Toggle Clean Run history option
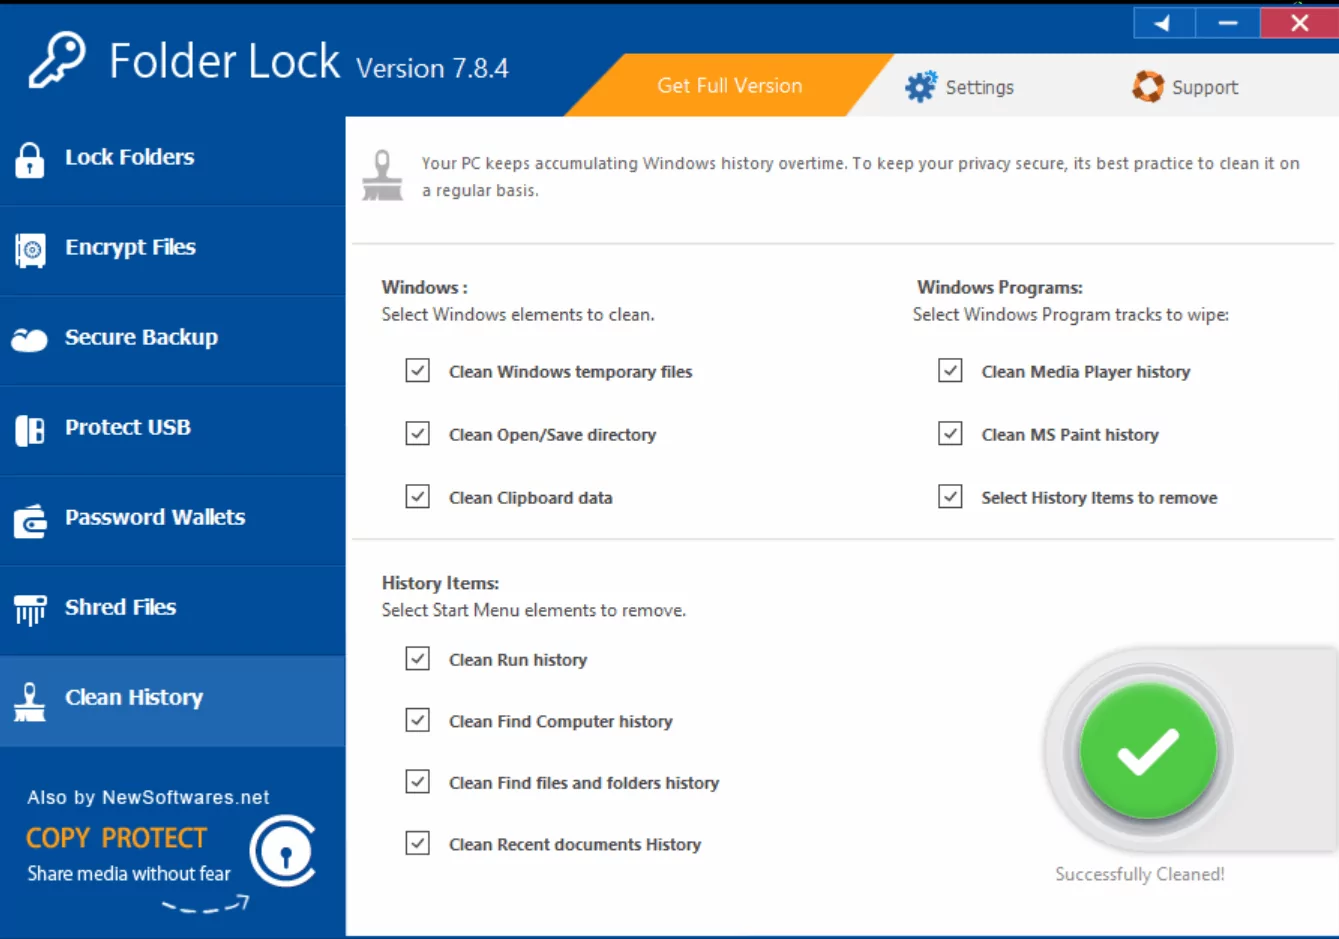This screenshot has height=939, width=1339. coord(417,659)
